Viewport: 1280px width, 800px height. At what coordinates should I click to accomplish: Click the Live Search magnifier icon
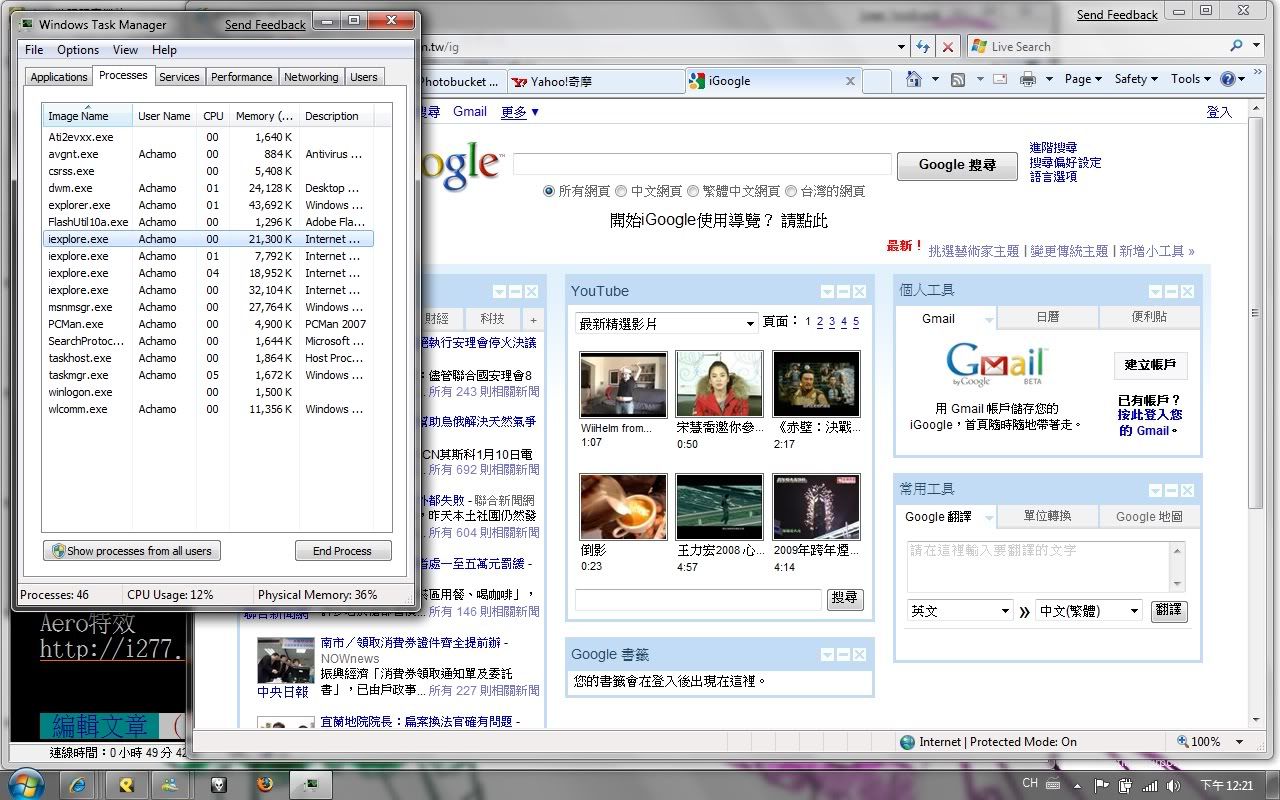[1237, 46]
